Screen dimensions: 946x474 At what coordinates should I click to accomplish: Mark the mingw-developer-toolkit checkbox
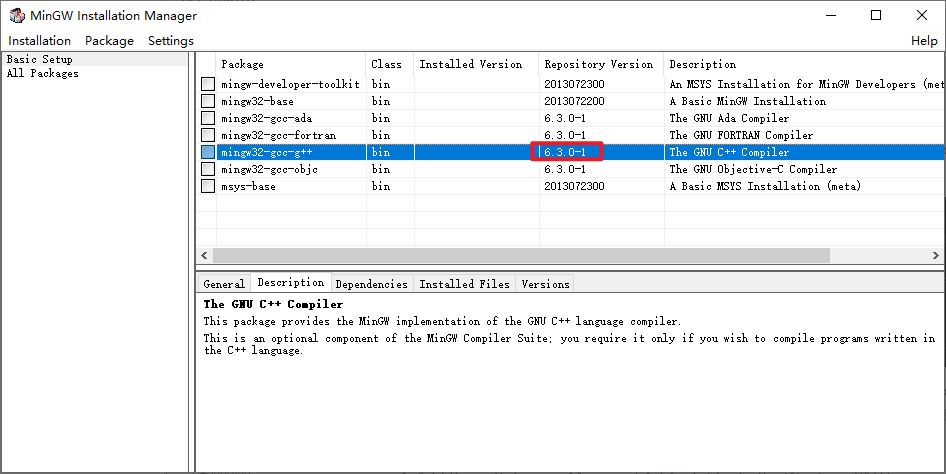tap(208, 84)
